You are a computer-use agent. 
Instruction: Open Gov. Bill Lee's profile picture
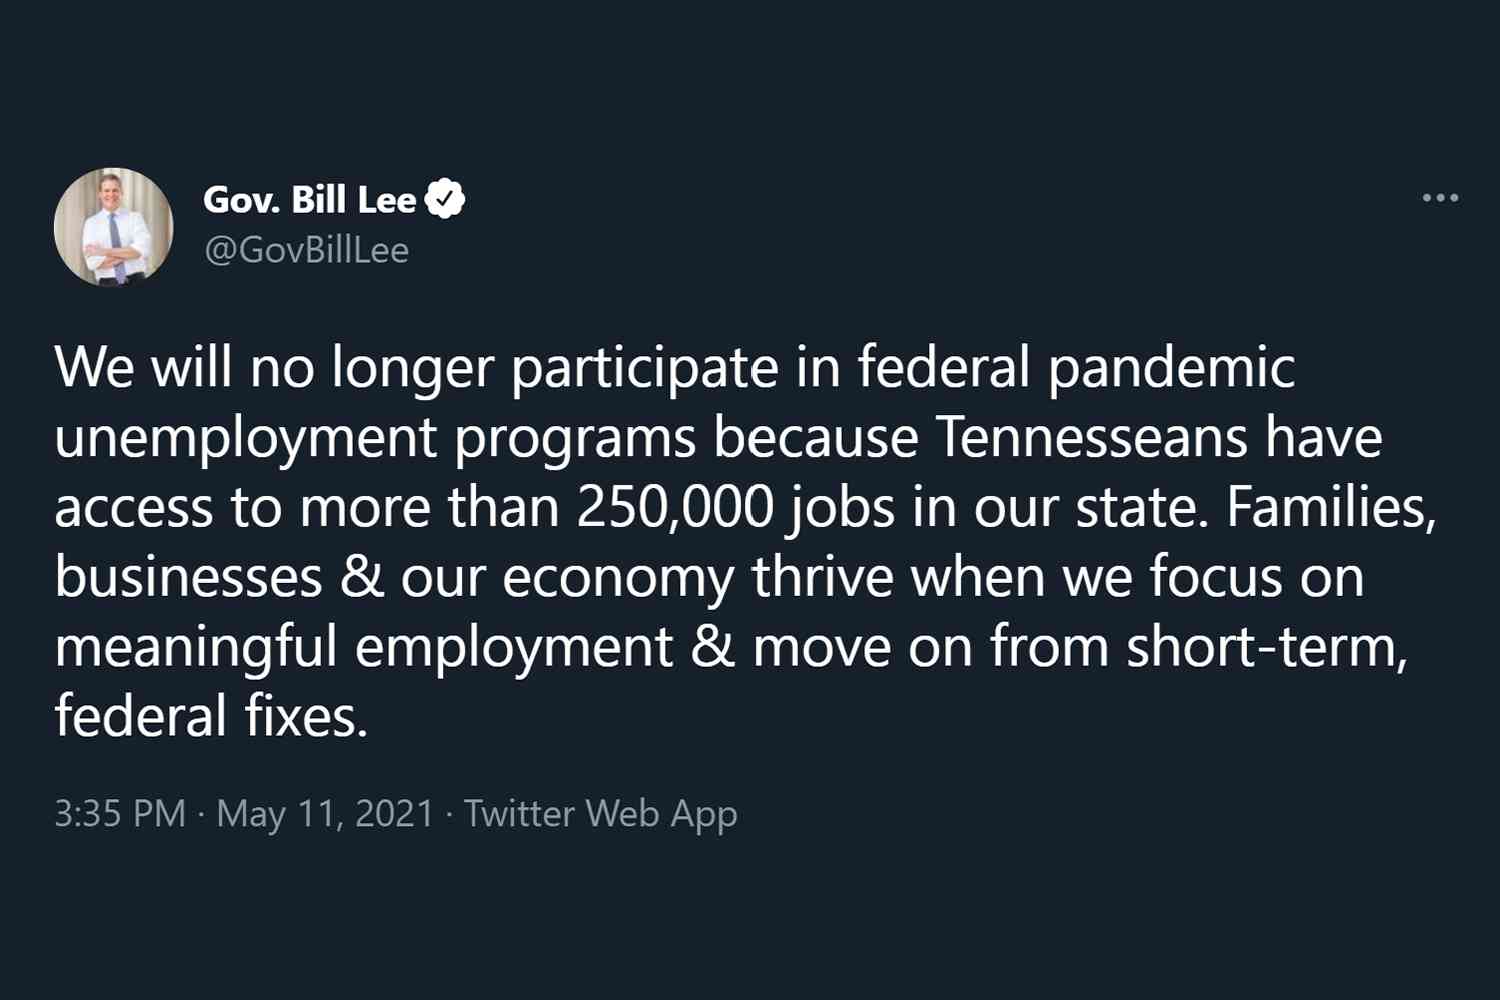tap(113, 227)
